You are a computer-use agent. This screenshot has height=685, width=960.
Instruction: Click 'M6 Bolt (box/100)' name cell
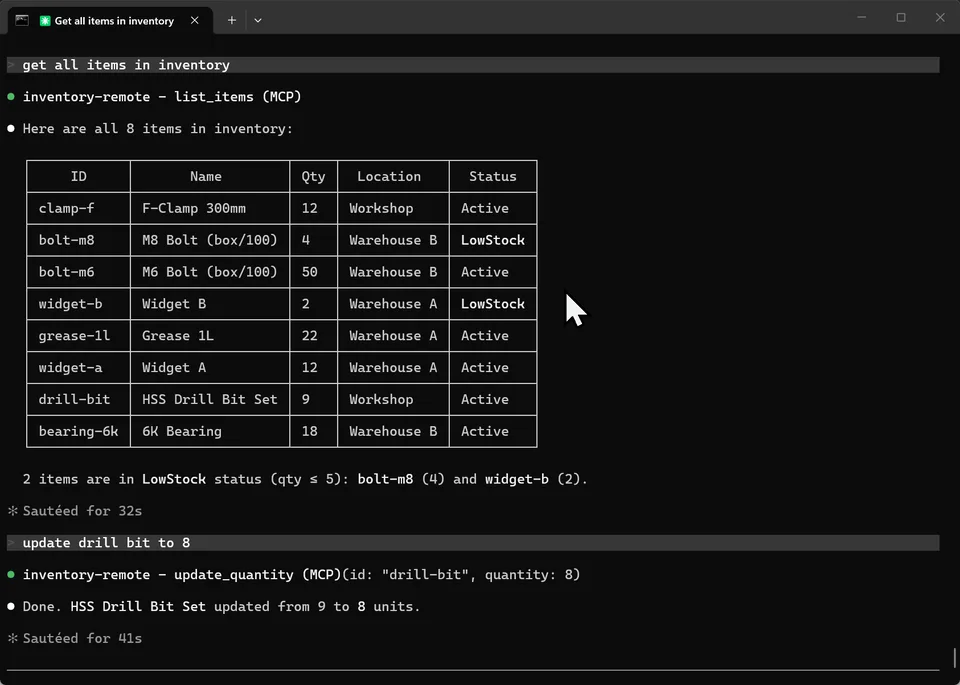pyautogui.click(x=209, y=272)
